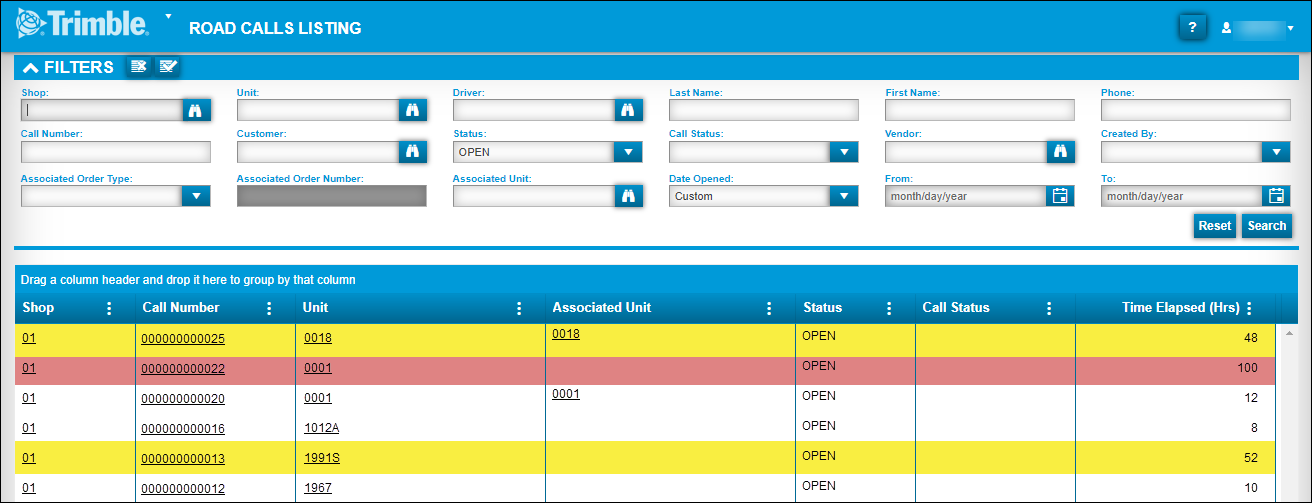
Task: Open the Customer lookup binoculars icon
Action: 412,152
